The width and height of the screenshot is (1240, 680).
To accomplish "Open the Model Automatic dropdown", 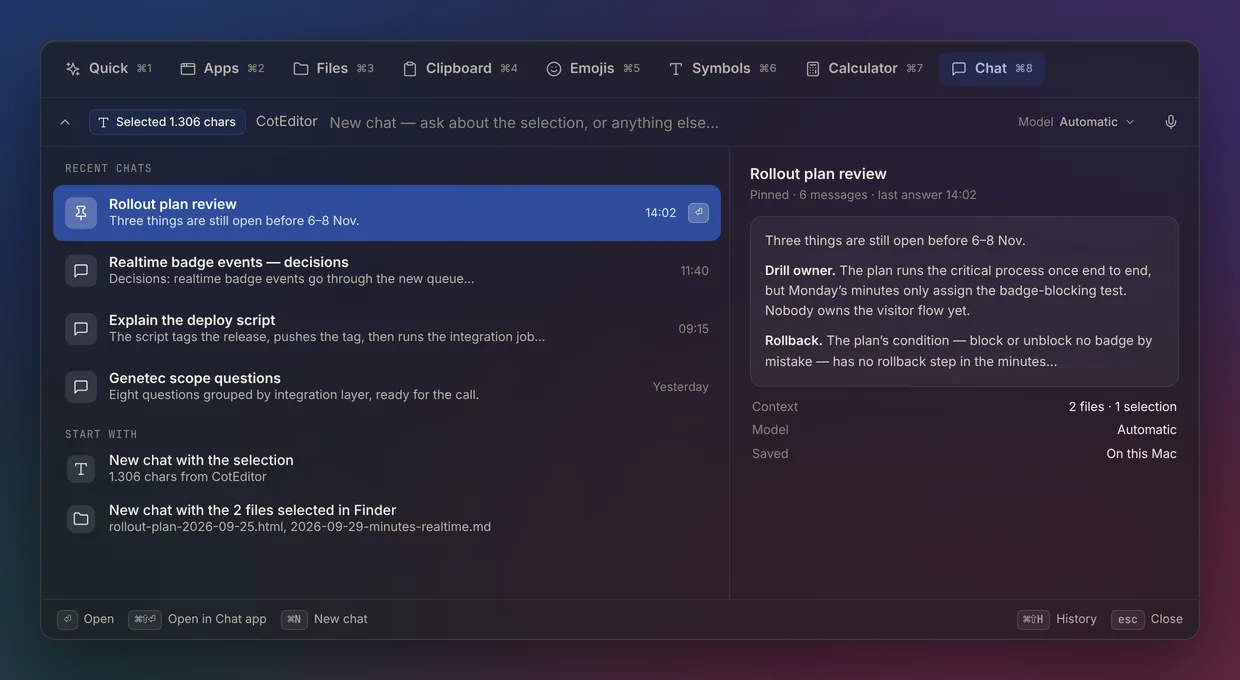I will 1077,122.
